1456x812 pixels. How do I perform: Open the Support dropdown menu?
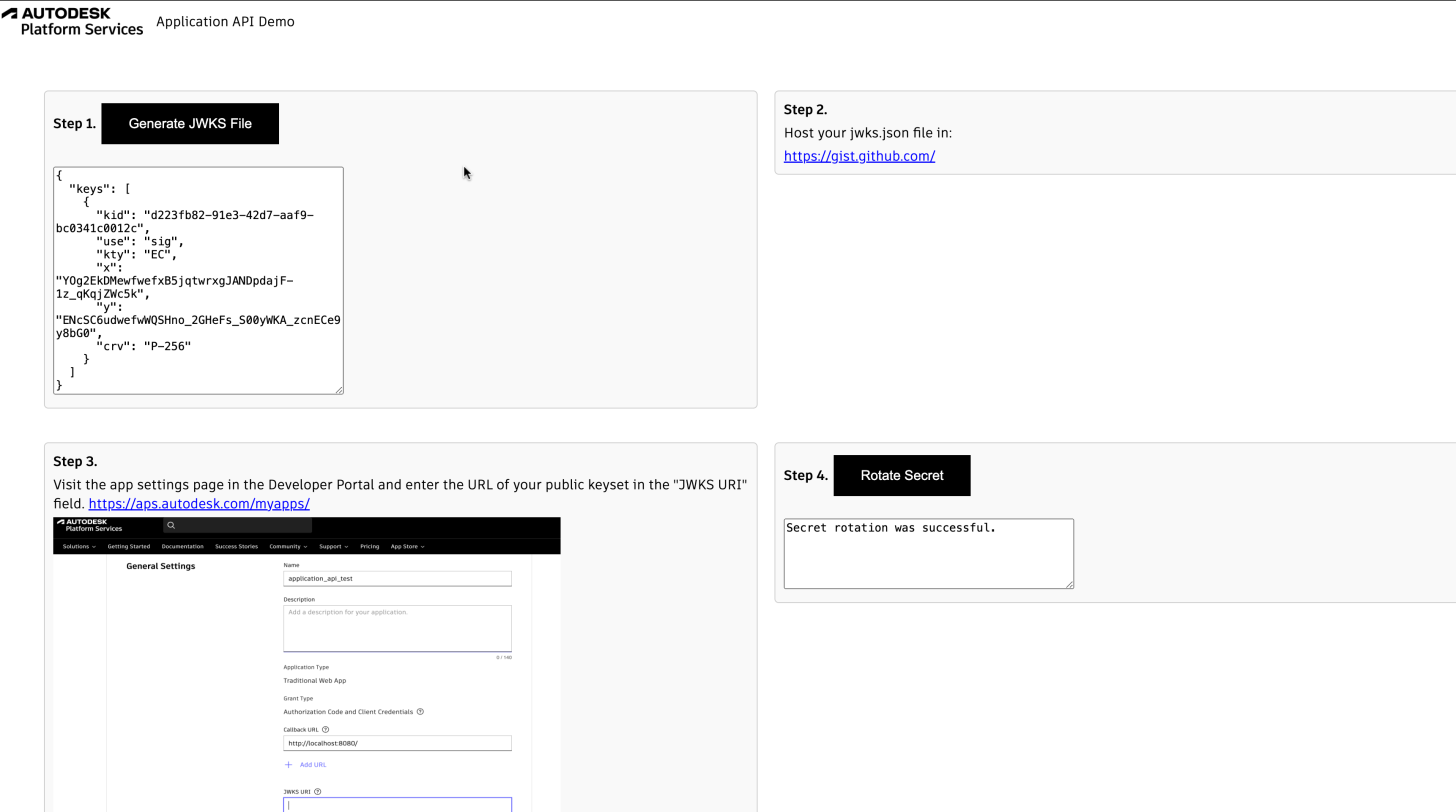(x=333, y=546)
